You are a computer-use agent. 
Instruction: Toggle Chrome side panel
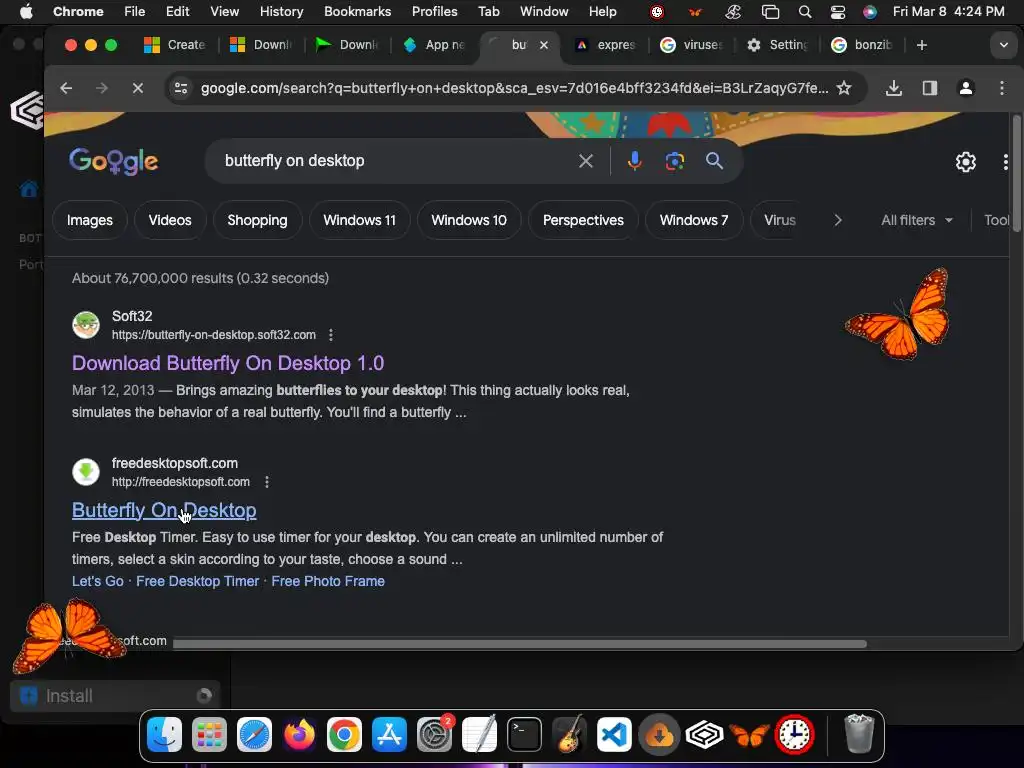930,88
